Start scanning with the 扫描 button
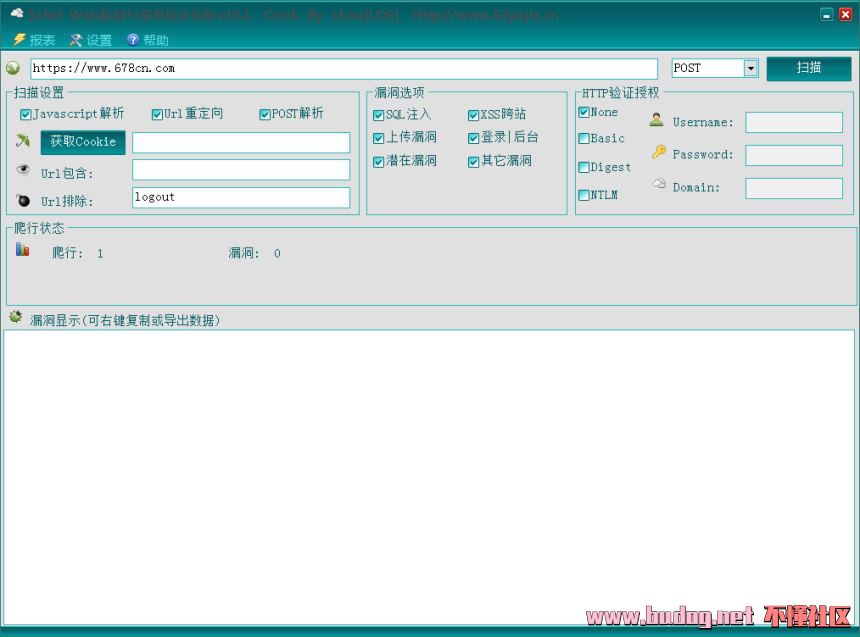Image resolution: width=860 pixels, height=637 pixels. (808, 68)
